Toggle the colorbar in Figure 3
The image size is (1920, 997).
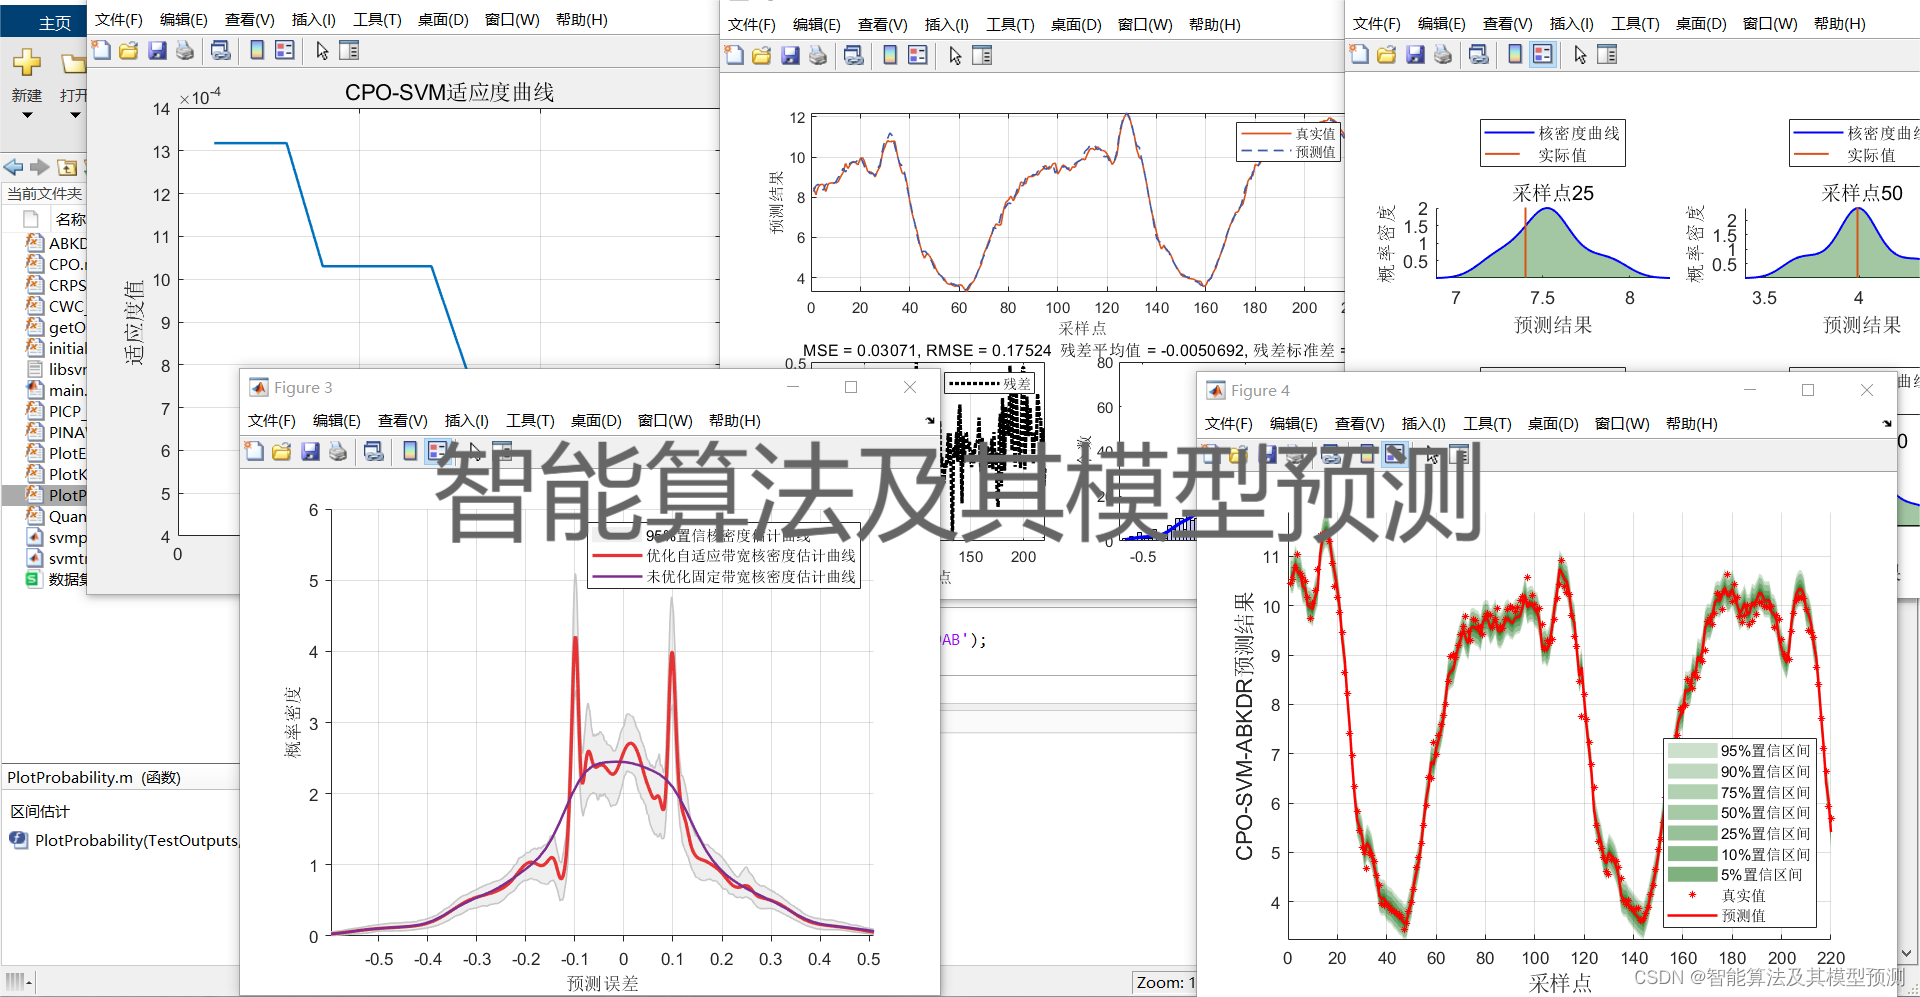point(409,451)
